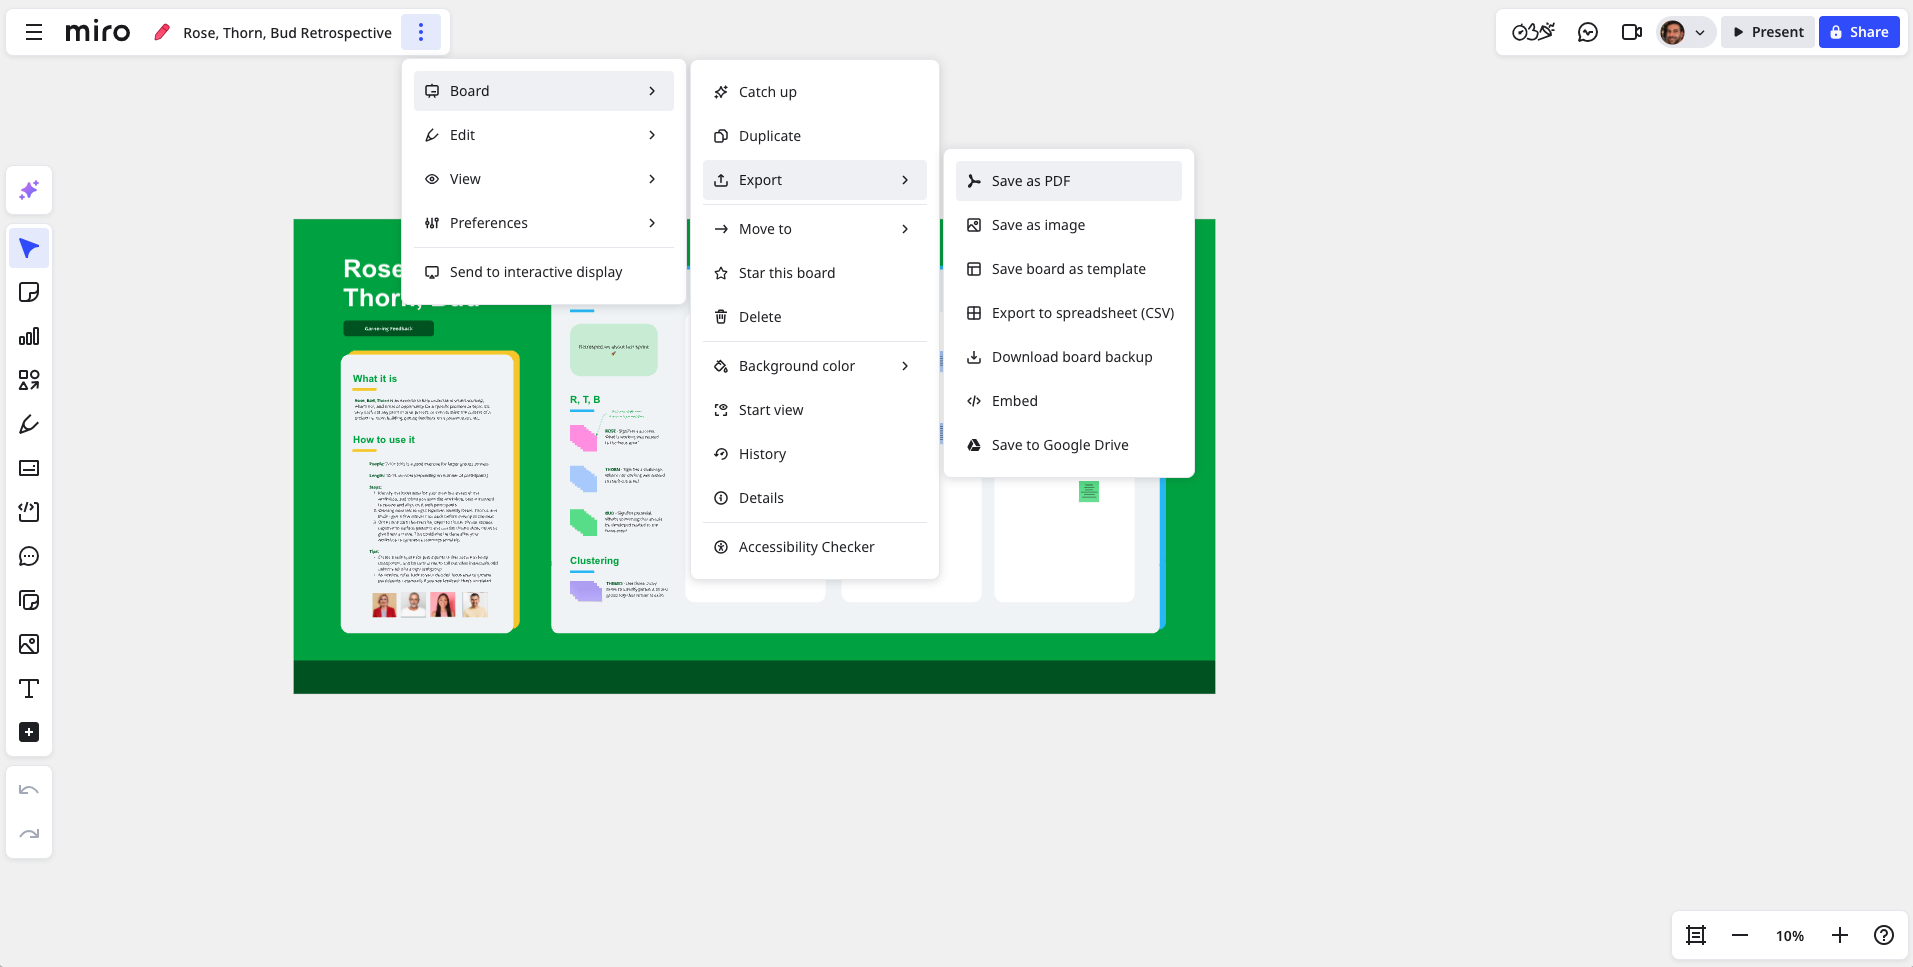Start a video call with camera icon

pos(1631,32)
